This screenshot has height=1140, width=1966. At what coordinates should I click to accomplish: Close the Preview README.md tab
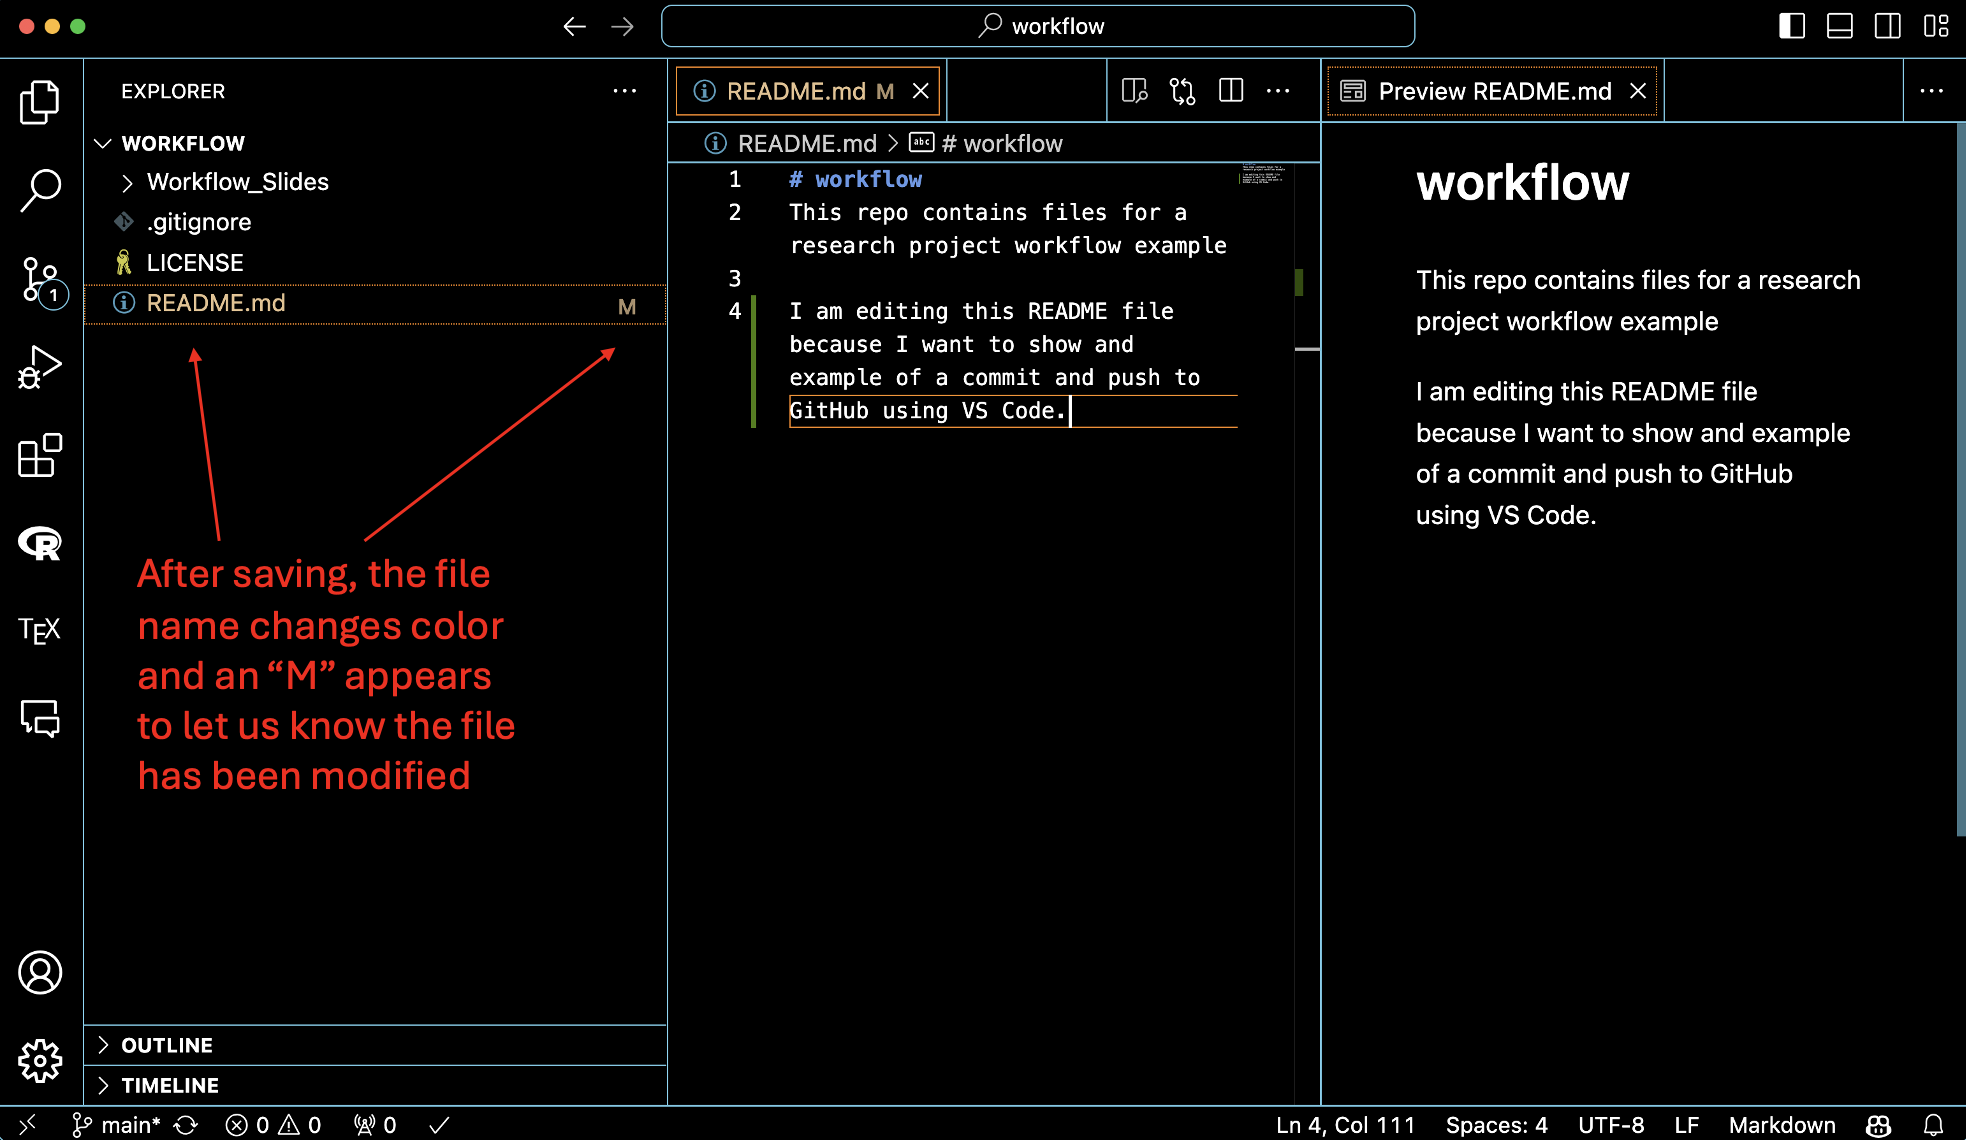tap(1638, 91)
